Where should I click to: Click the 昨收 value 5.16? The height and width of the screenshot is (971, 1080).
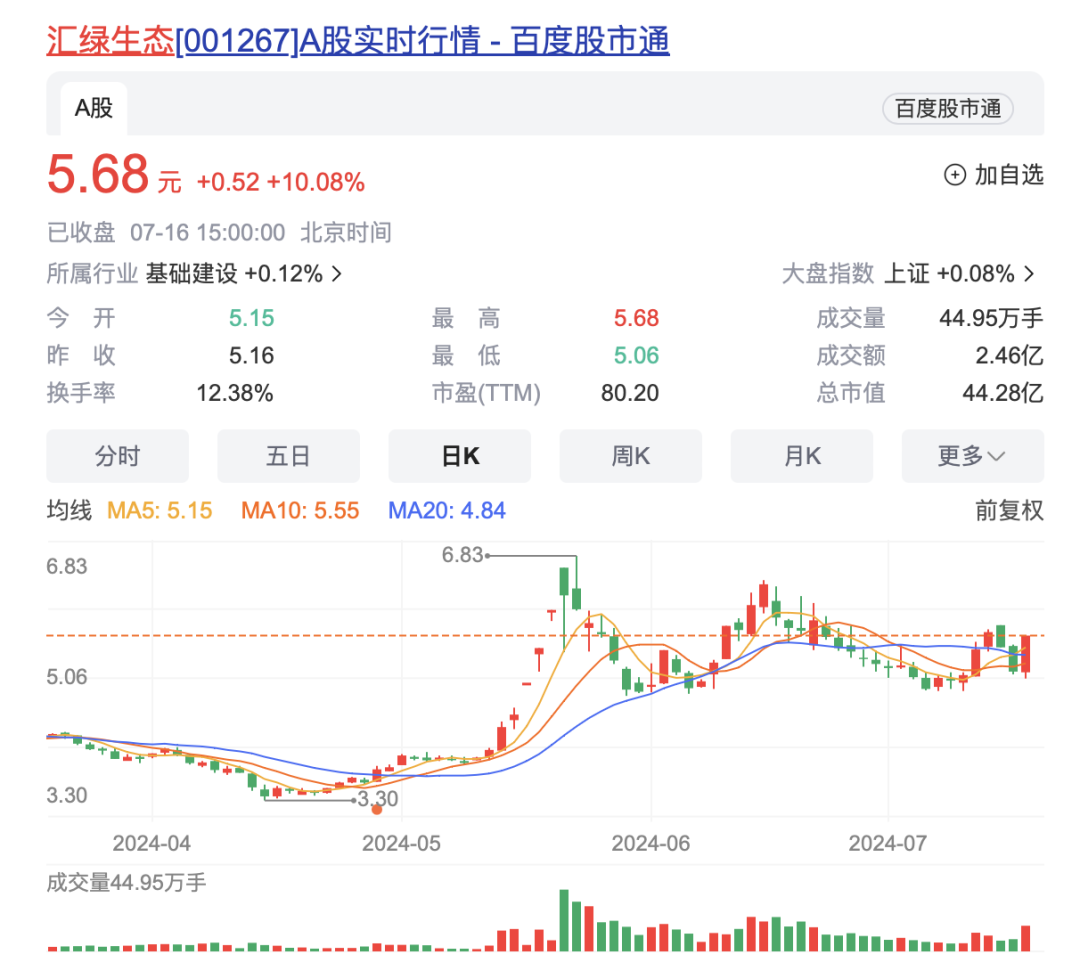click(251, 355)
